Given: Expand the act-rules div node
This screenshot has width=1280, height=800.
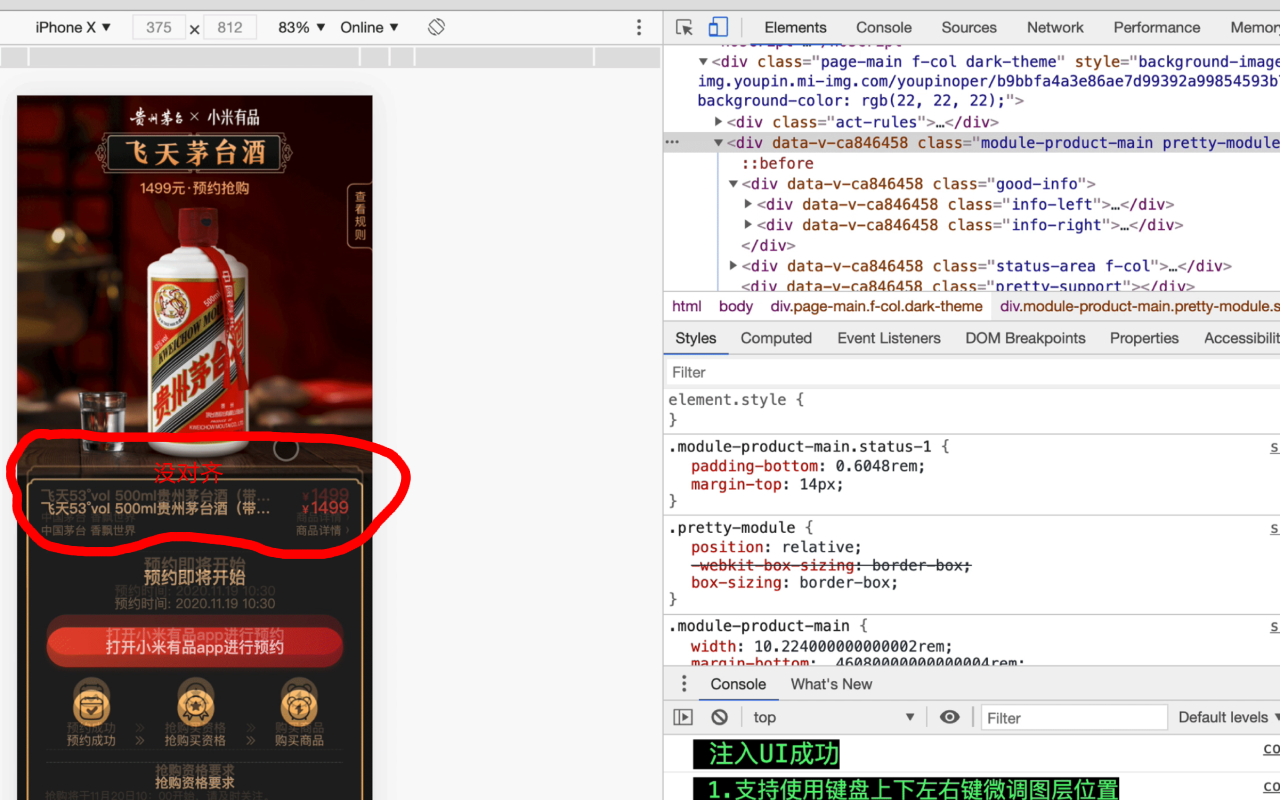Looking at the screenshot, I should [718, 122].
